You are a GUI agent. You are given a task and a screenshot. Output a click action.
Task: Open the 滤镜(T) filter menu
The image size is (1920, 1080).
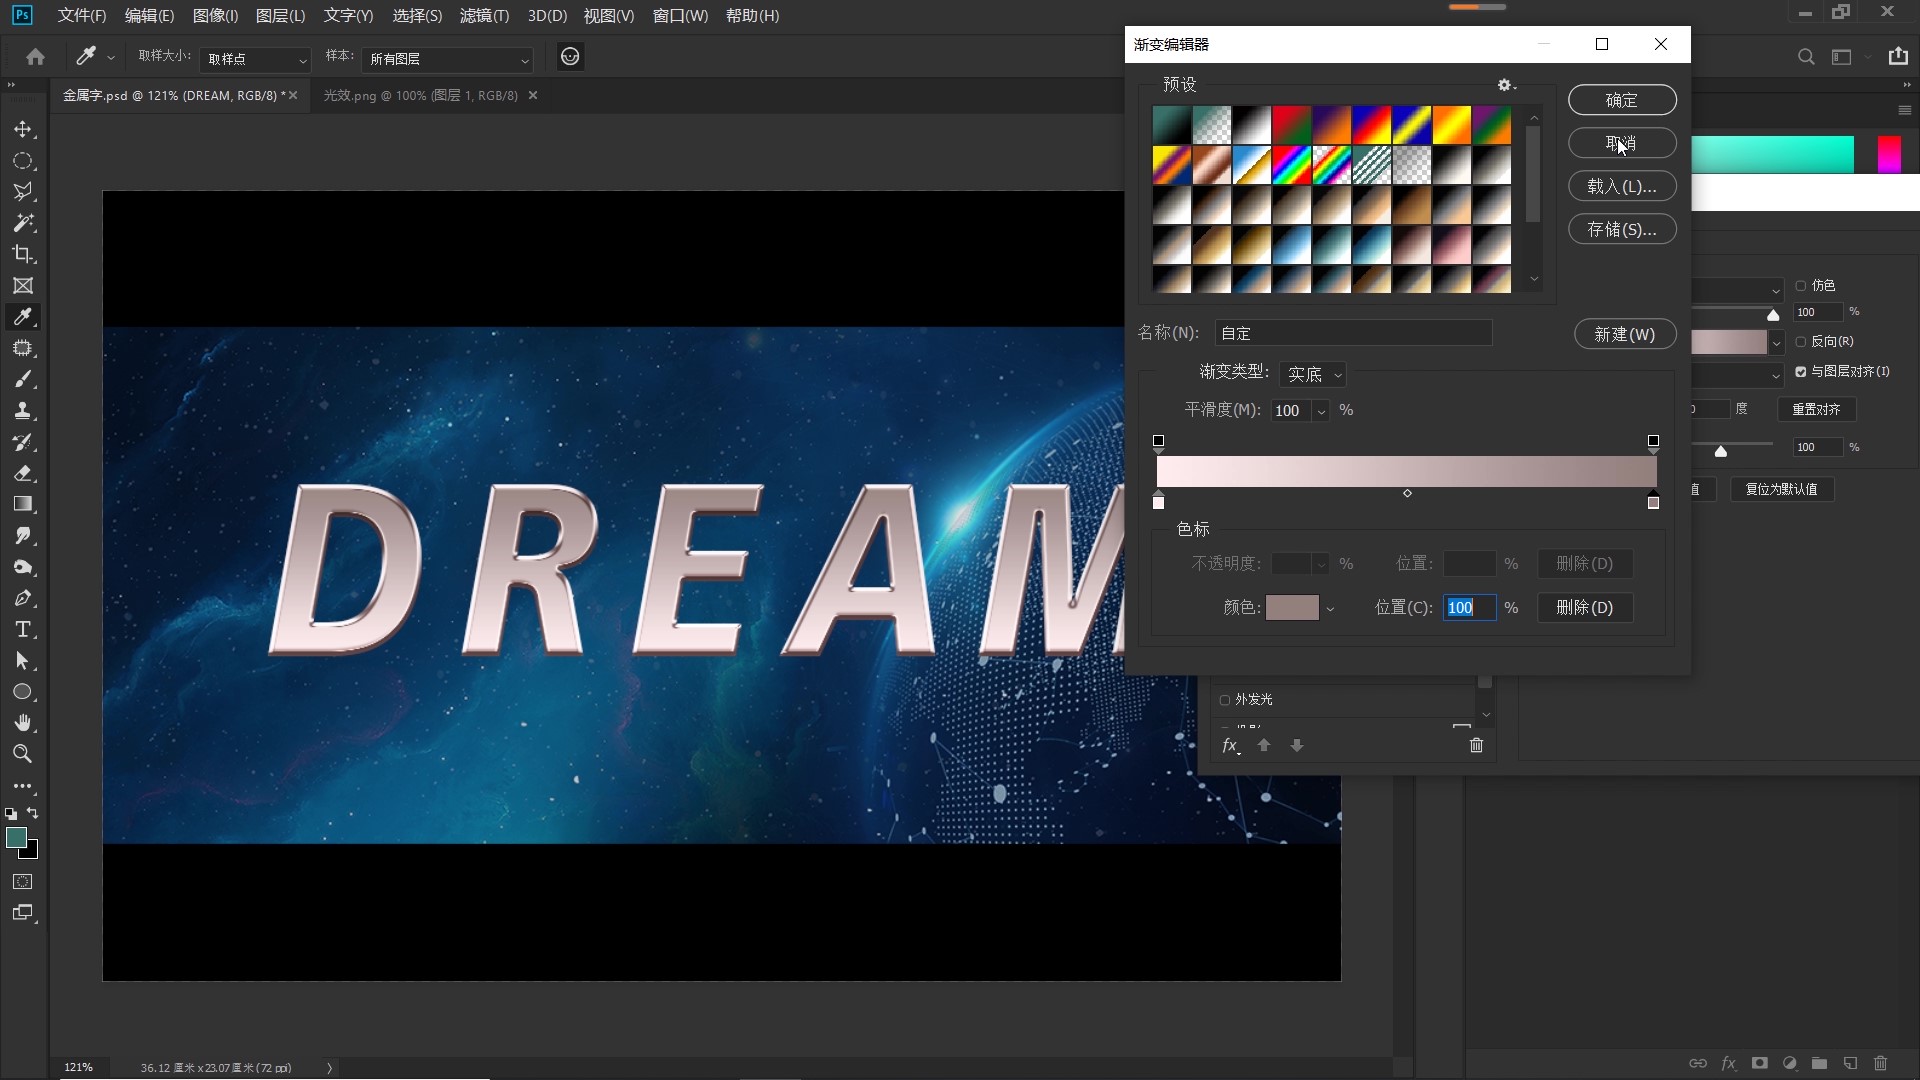click(484, 16)
